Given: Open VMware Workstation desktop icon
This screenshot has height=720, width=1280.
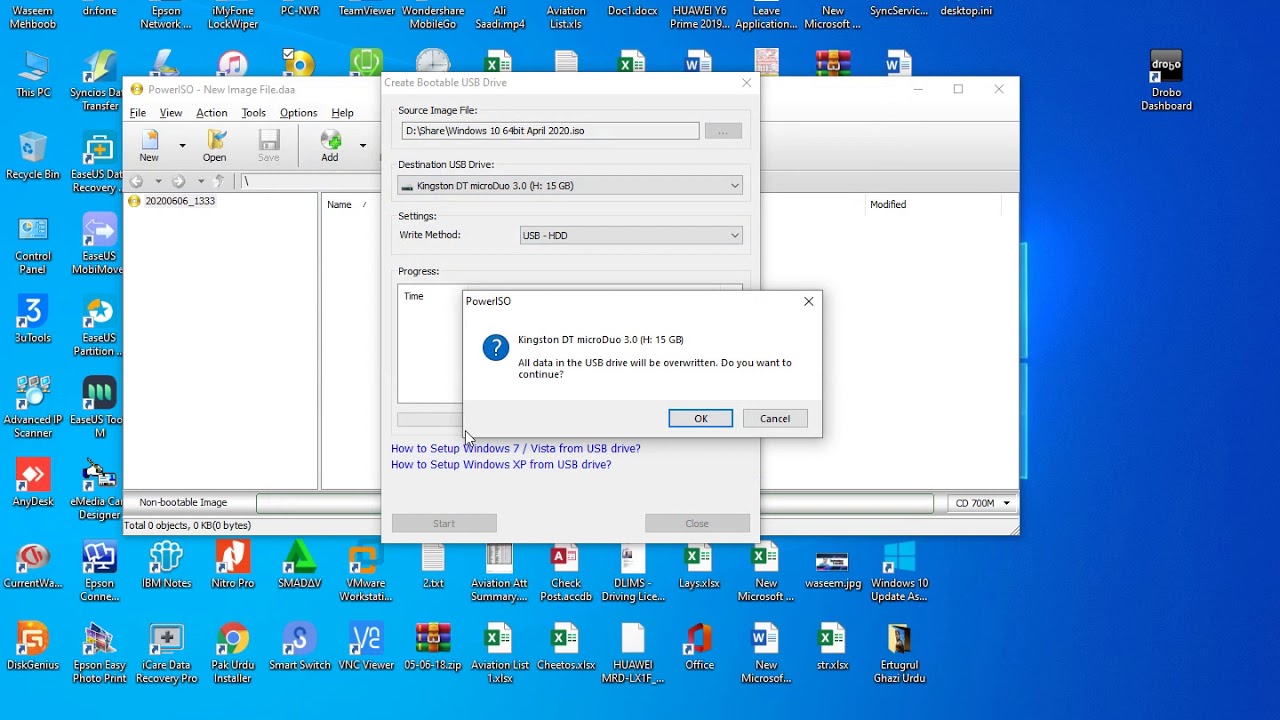Looking at the screenshot, I should pos(366,572).
